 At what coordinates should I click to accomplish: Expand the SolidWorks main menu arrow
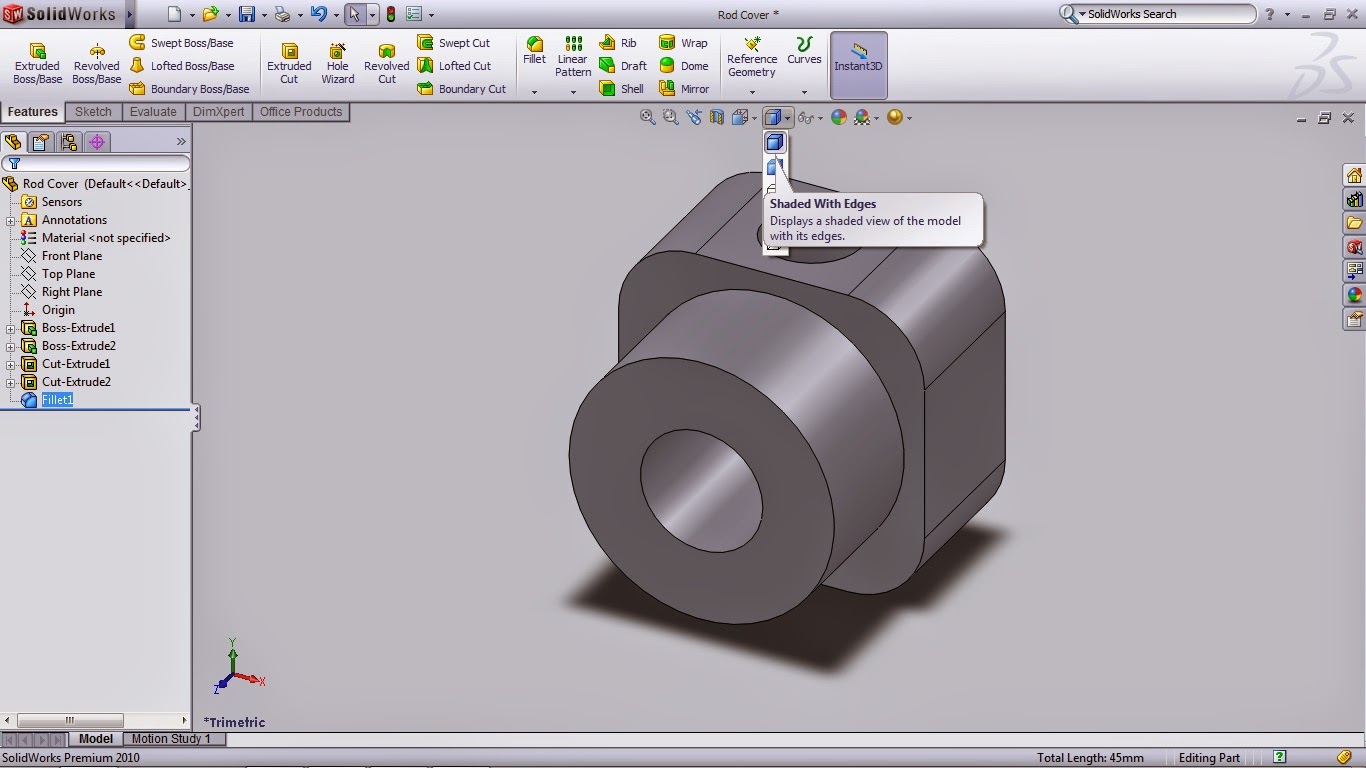click(x=130, y=14)
